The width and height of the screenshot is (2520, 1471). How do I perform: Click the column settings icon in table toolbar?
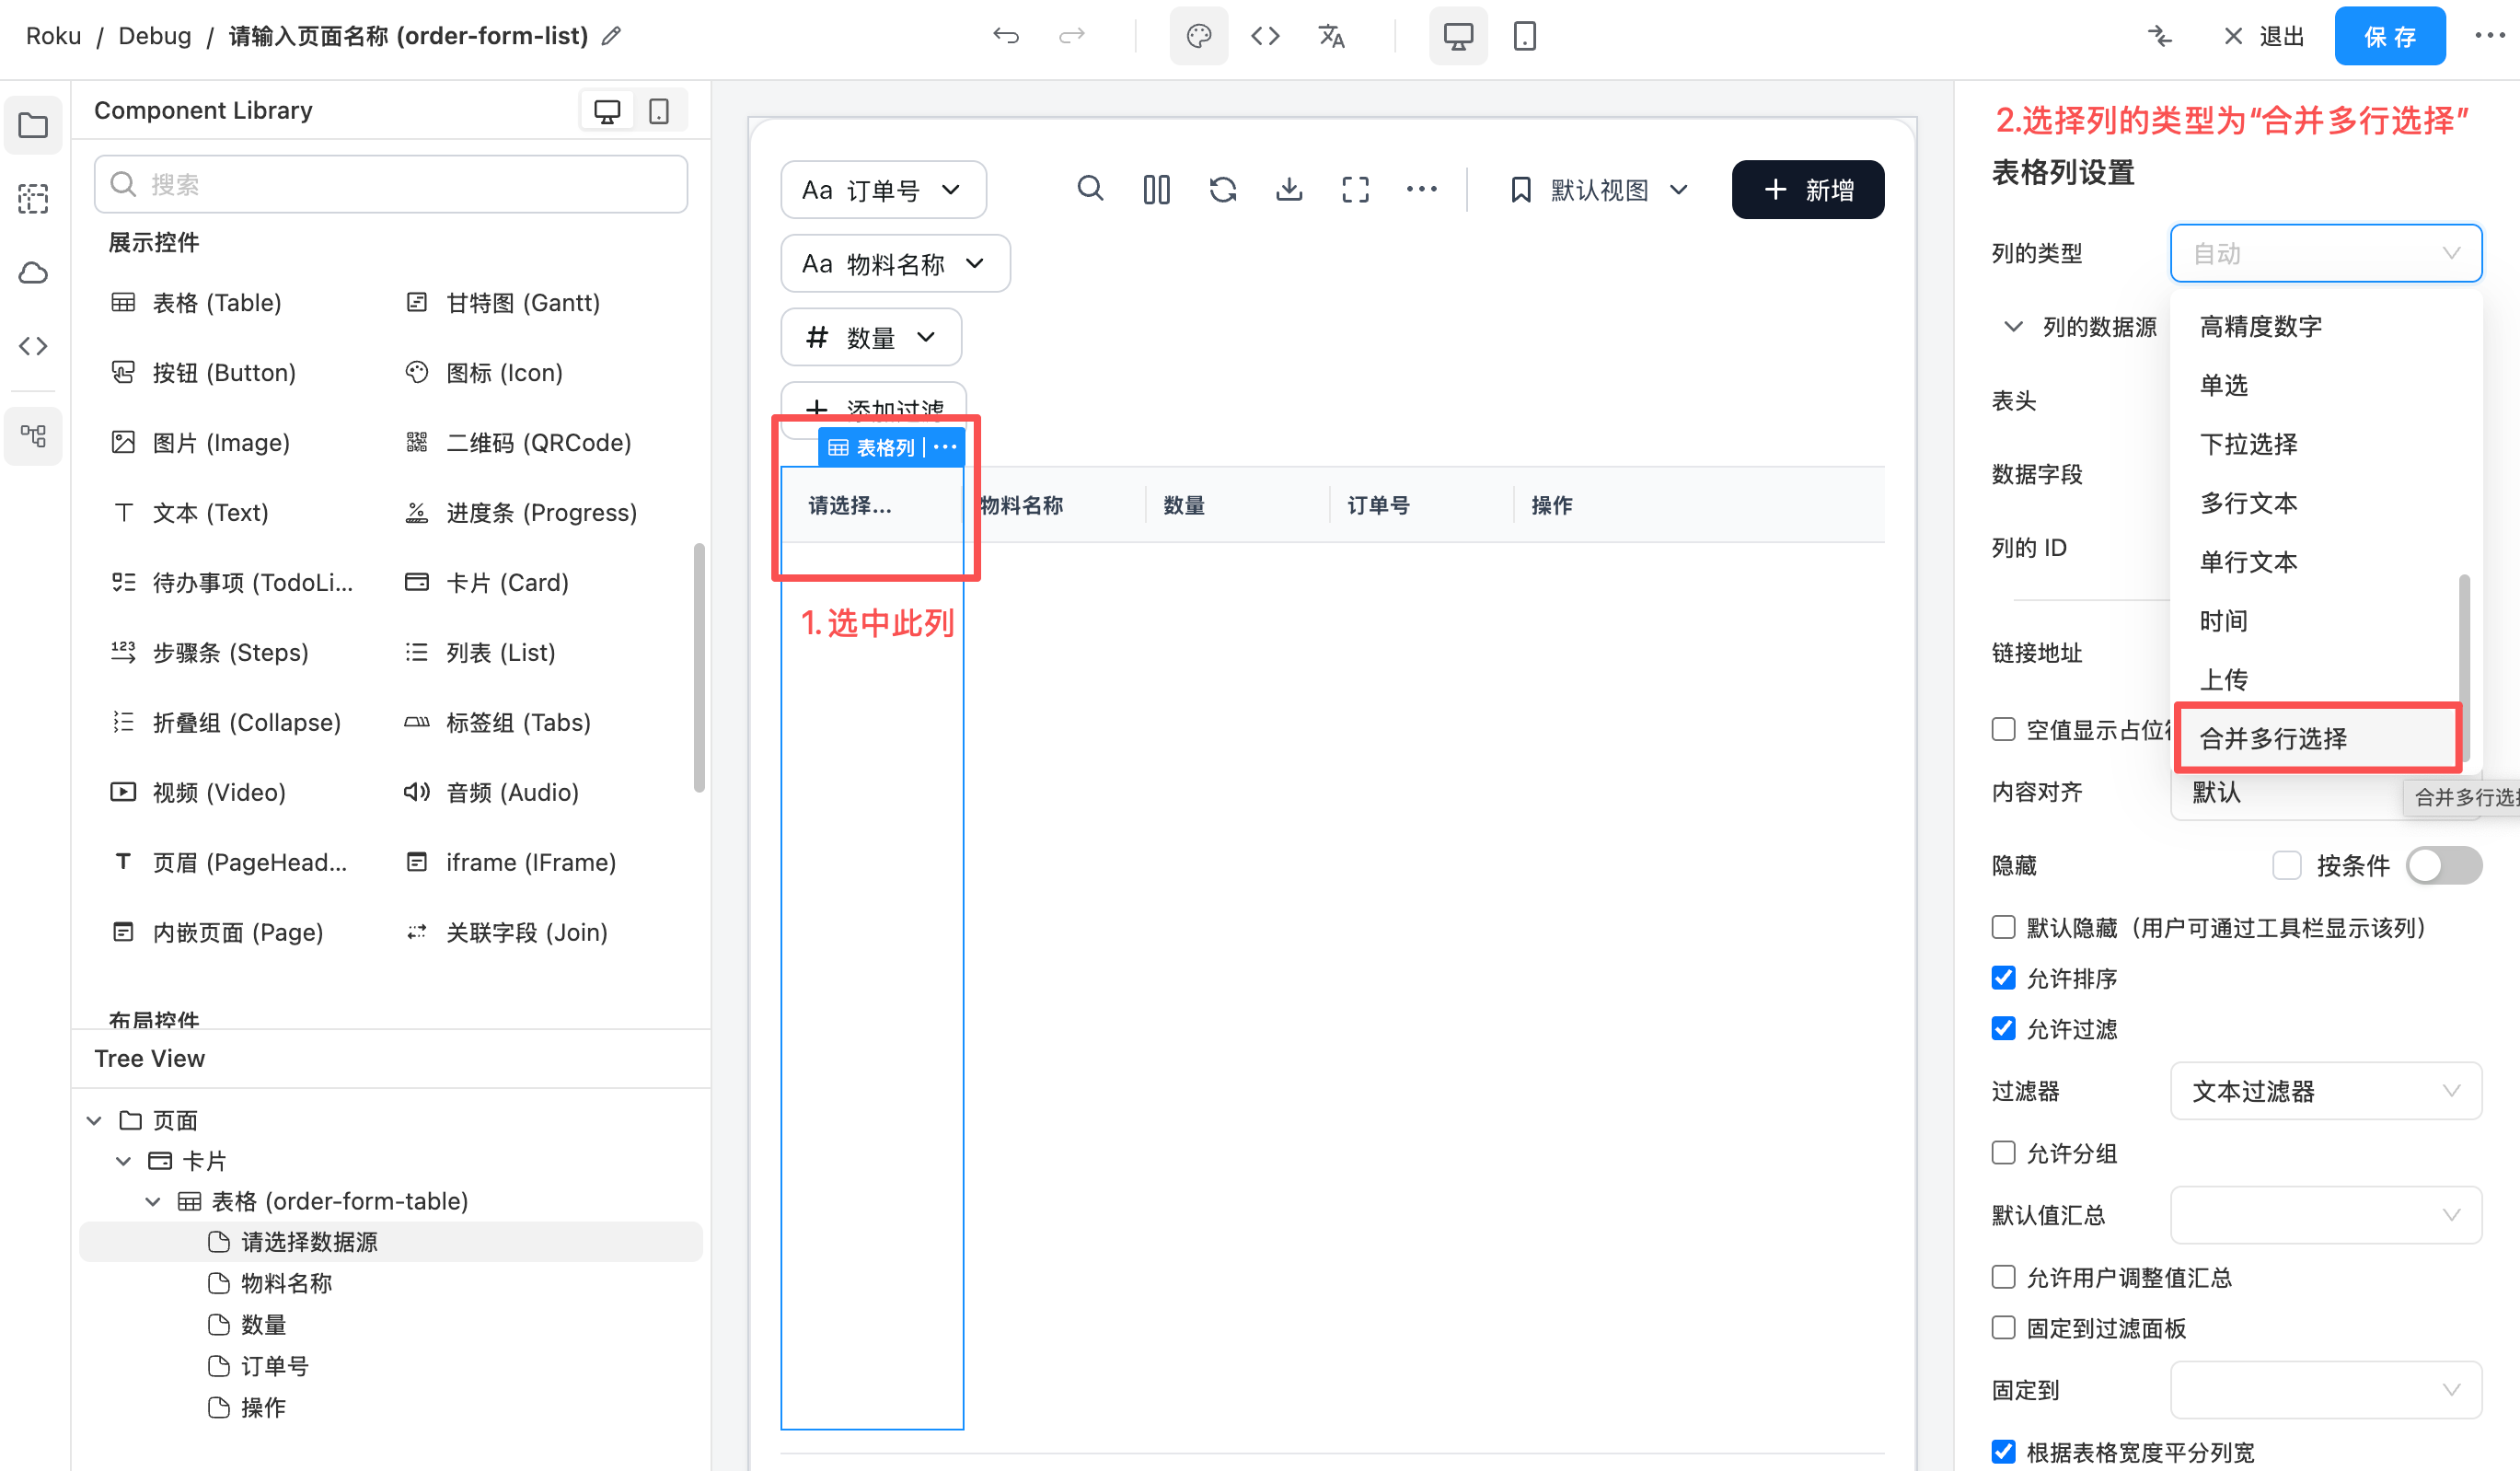1157,190
